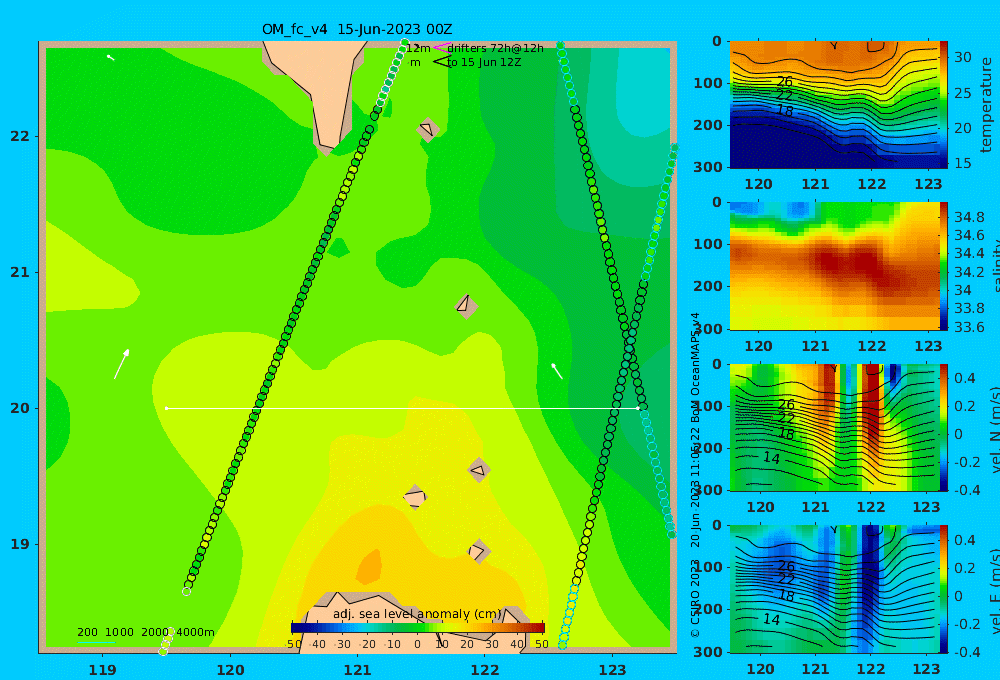The image size is (1000, 680).
Task: Click the island marker nearest Taiwan's southern tip
Action: 428,129
